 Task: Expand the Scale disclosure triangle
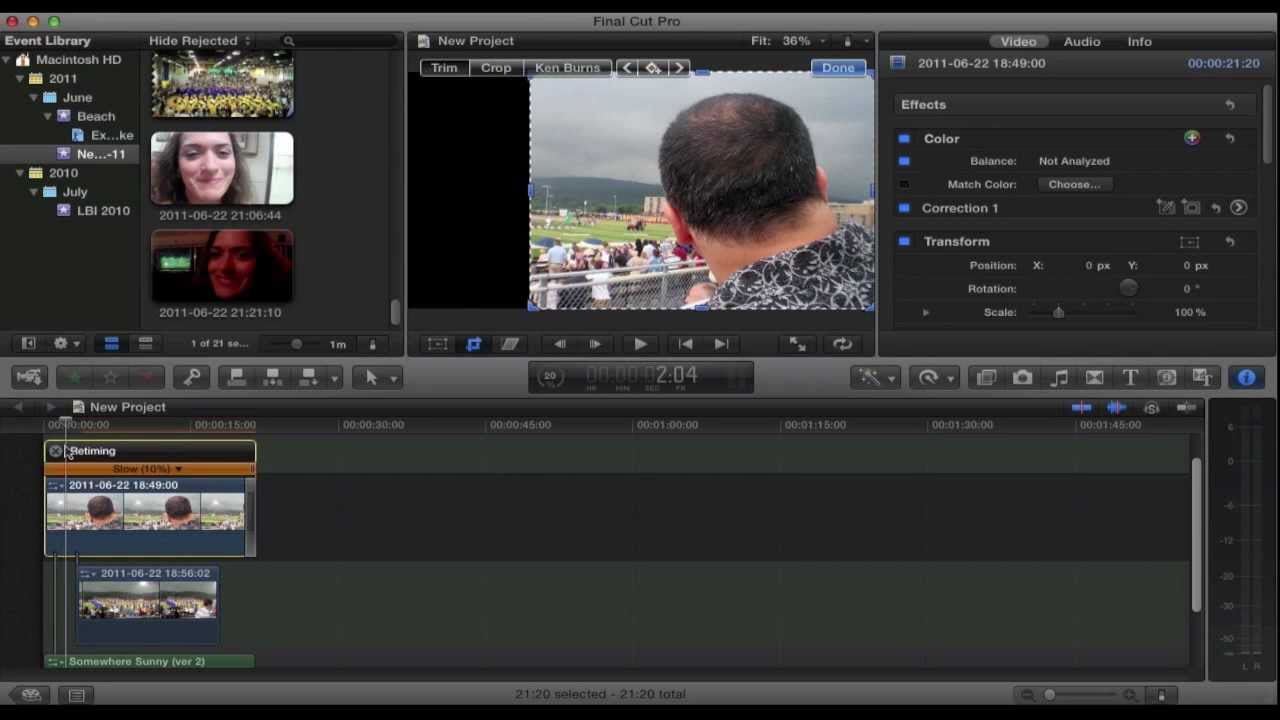tap(925, 313)
